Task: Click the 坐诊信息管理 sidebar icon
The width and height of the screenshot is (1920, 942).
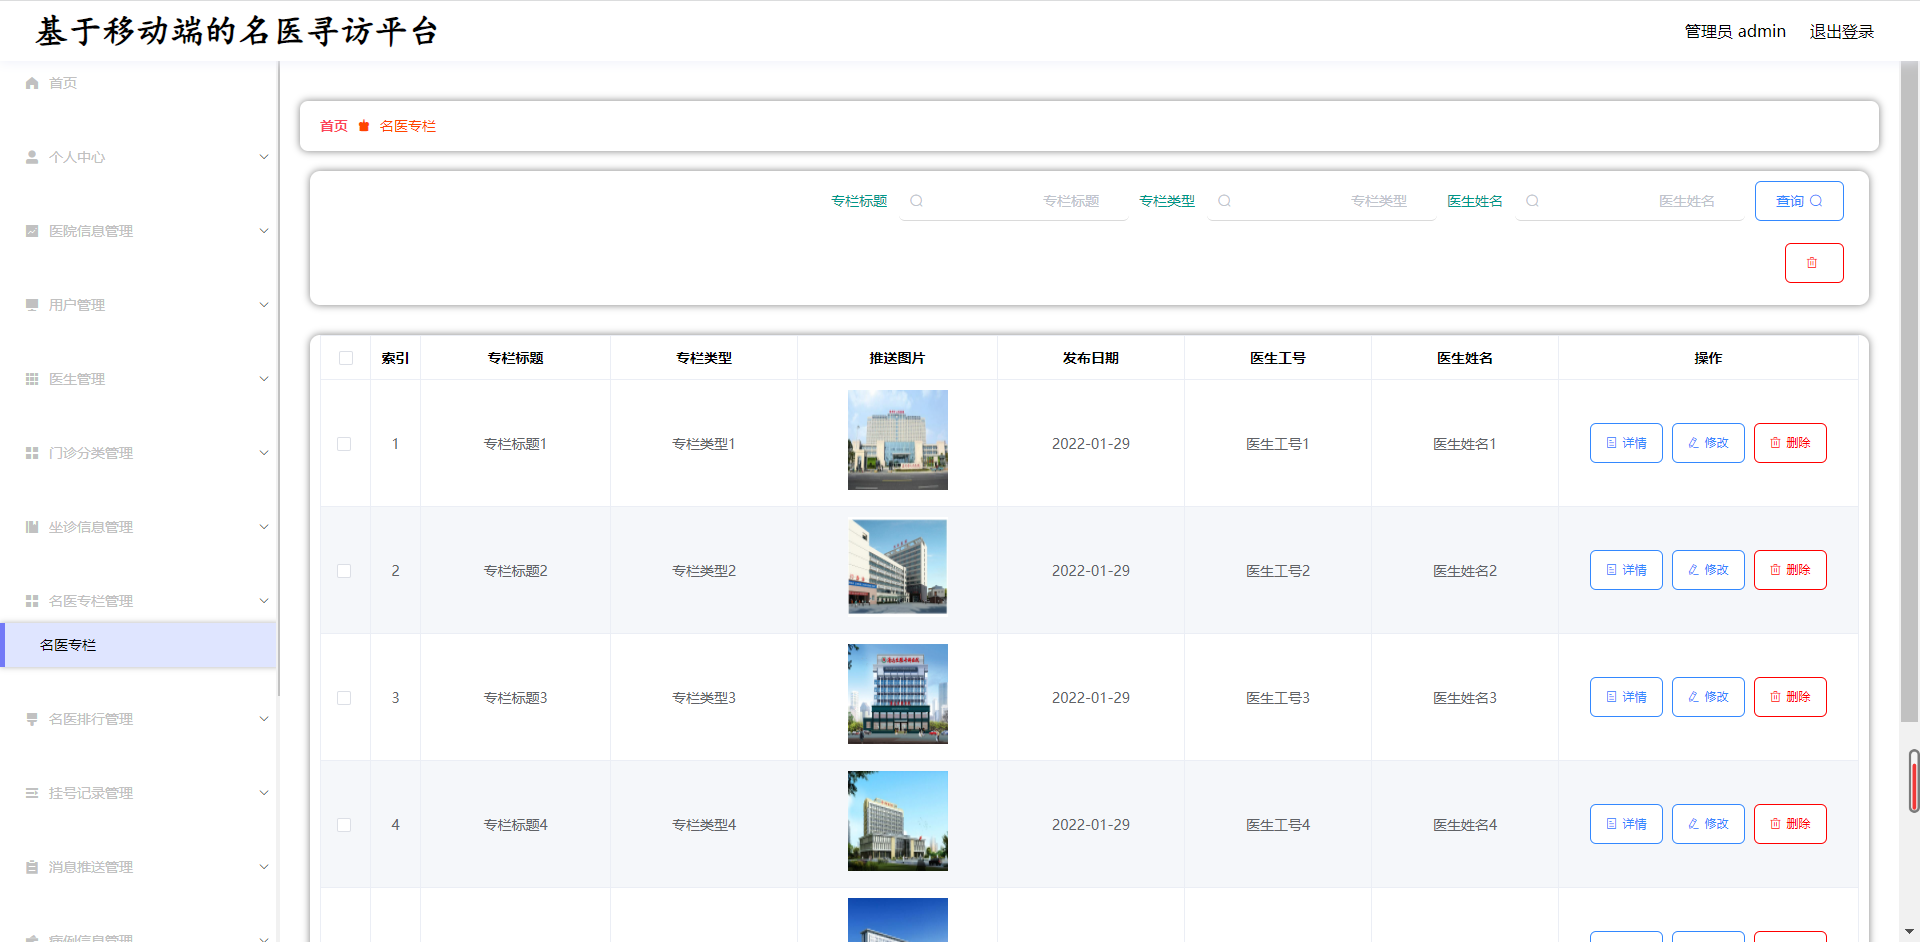Action: click(32, 527)
